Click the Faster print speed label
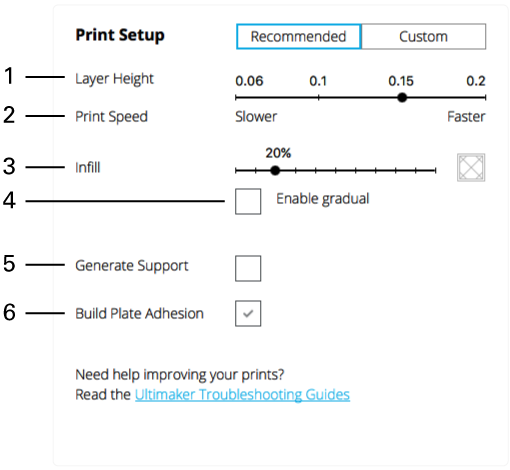This screenshot has width=510, height=470. tap(466, 117)
